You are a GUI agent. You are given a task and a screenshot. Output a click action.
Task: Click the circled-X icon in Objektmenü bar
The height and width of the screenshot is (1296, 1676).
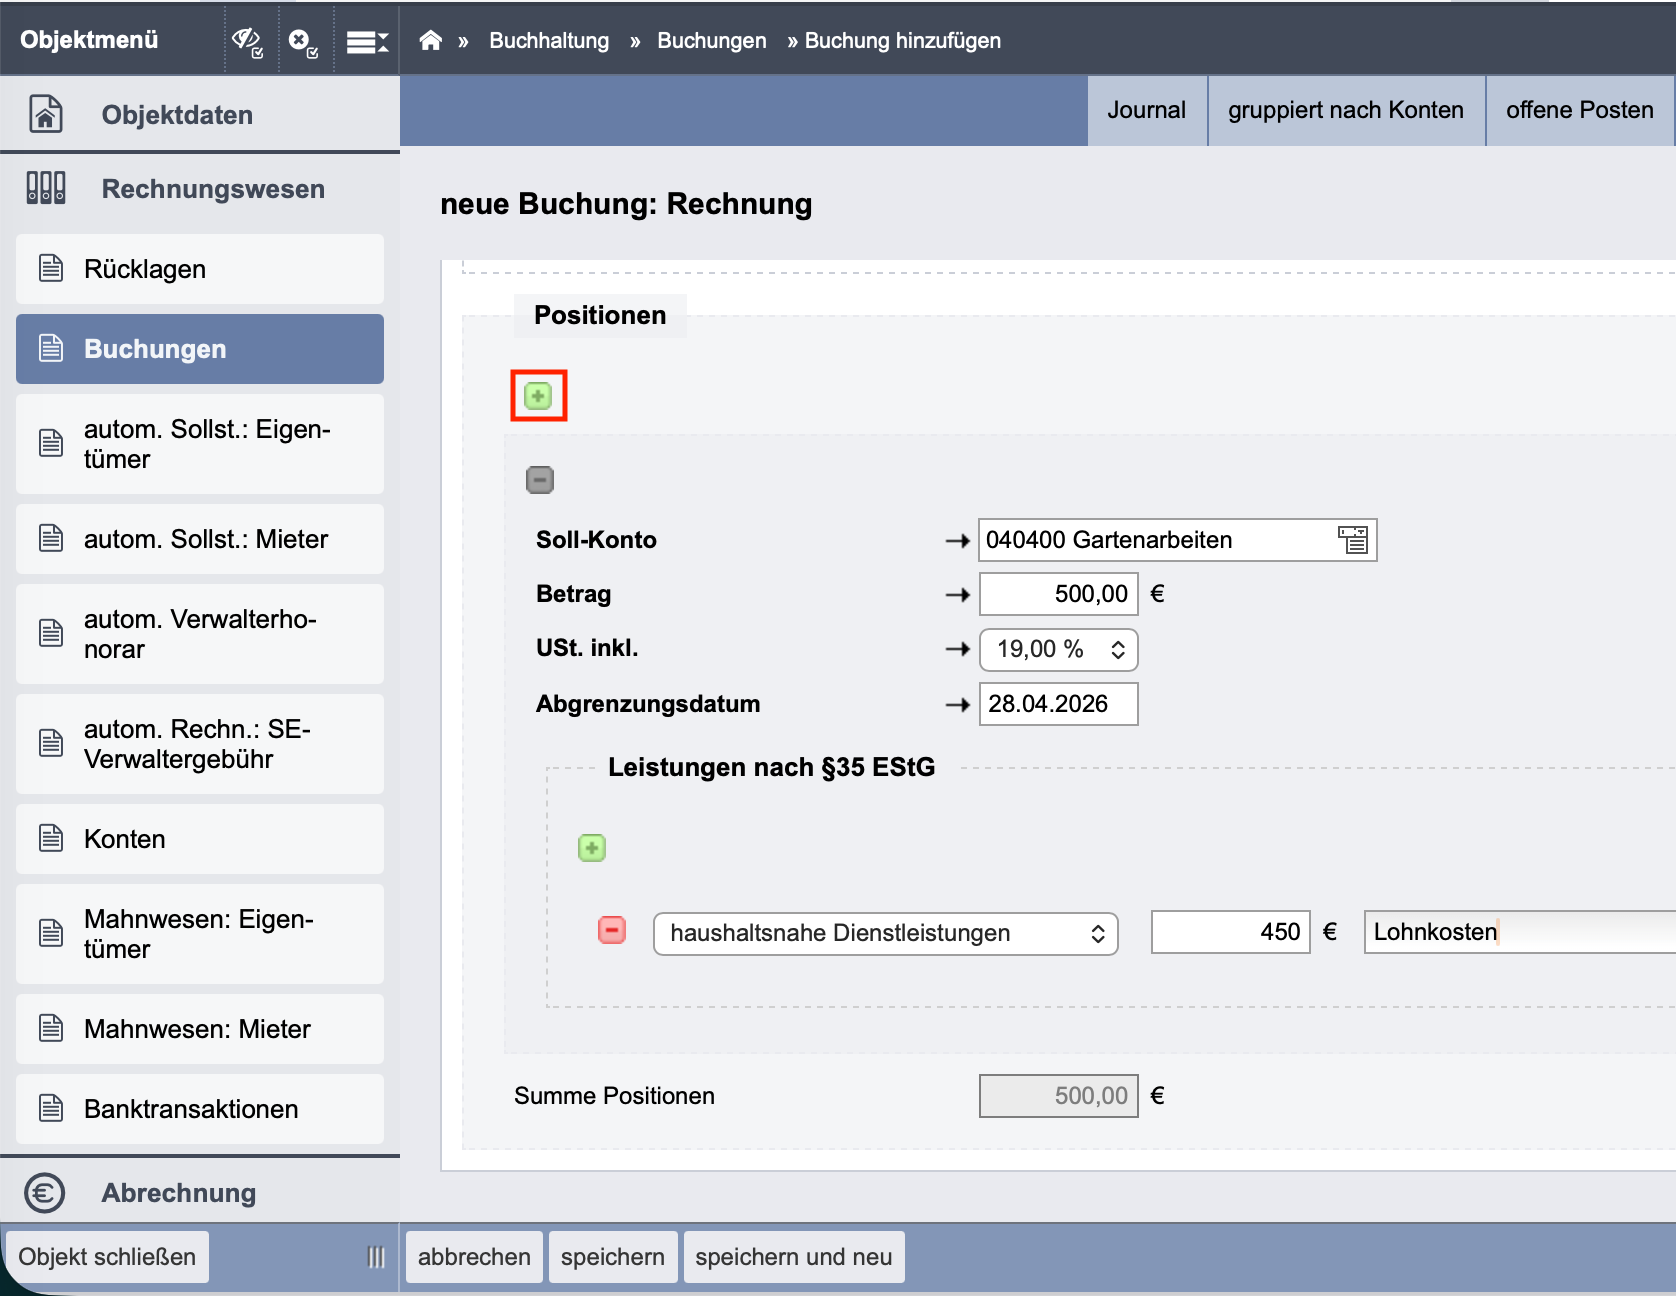coord(303,41)
